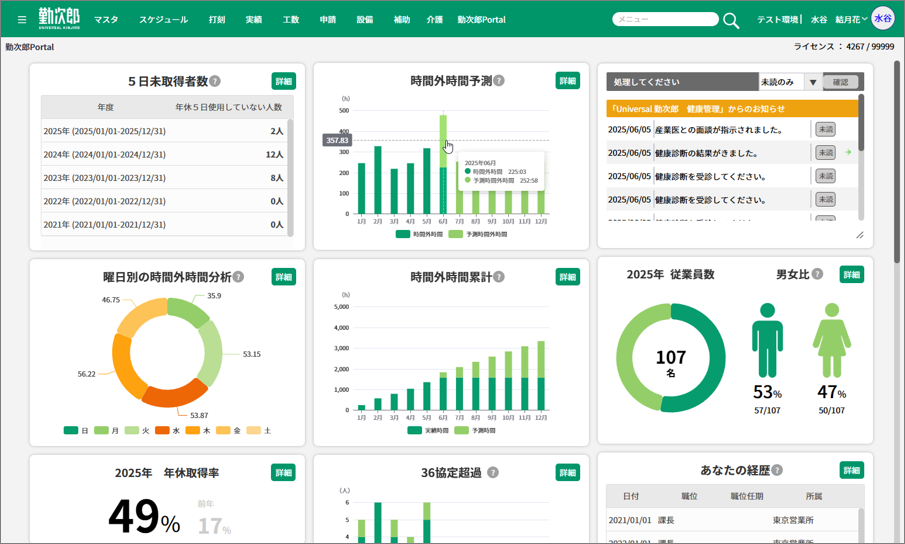Toggle 日 legend in weekday donut chart
905x544 pixels.
tap(76, 430)
